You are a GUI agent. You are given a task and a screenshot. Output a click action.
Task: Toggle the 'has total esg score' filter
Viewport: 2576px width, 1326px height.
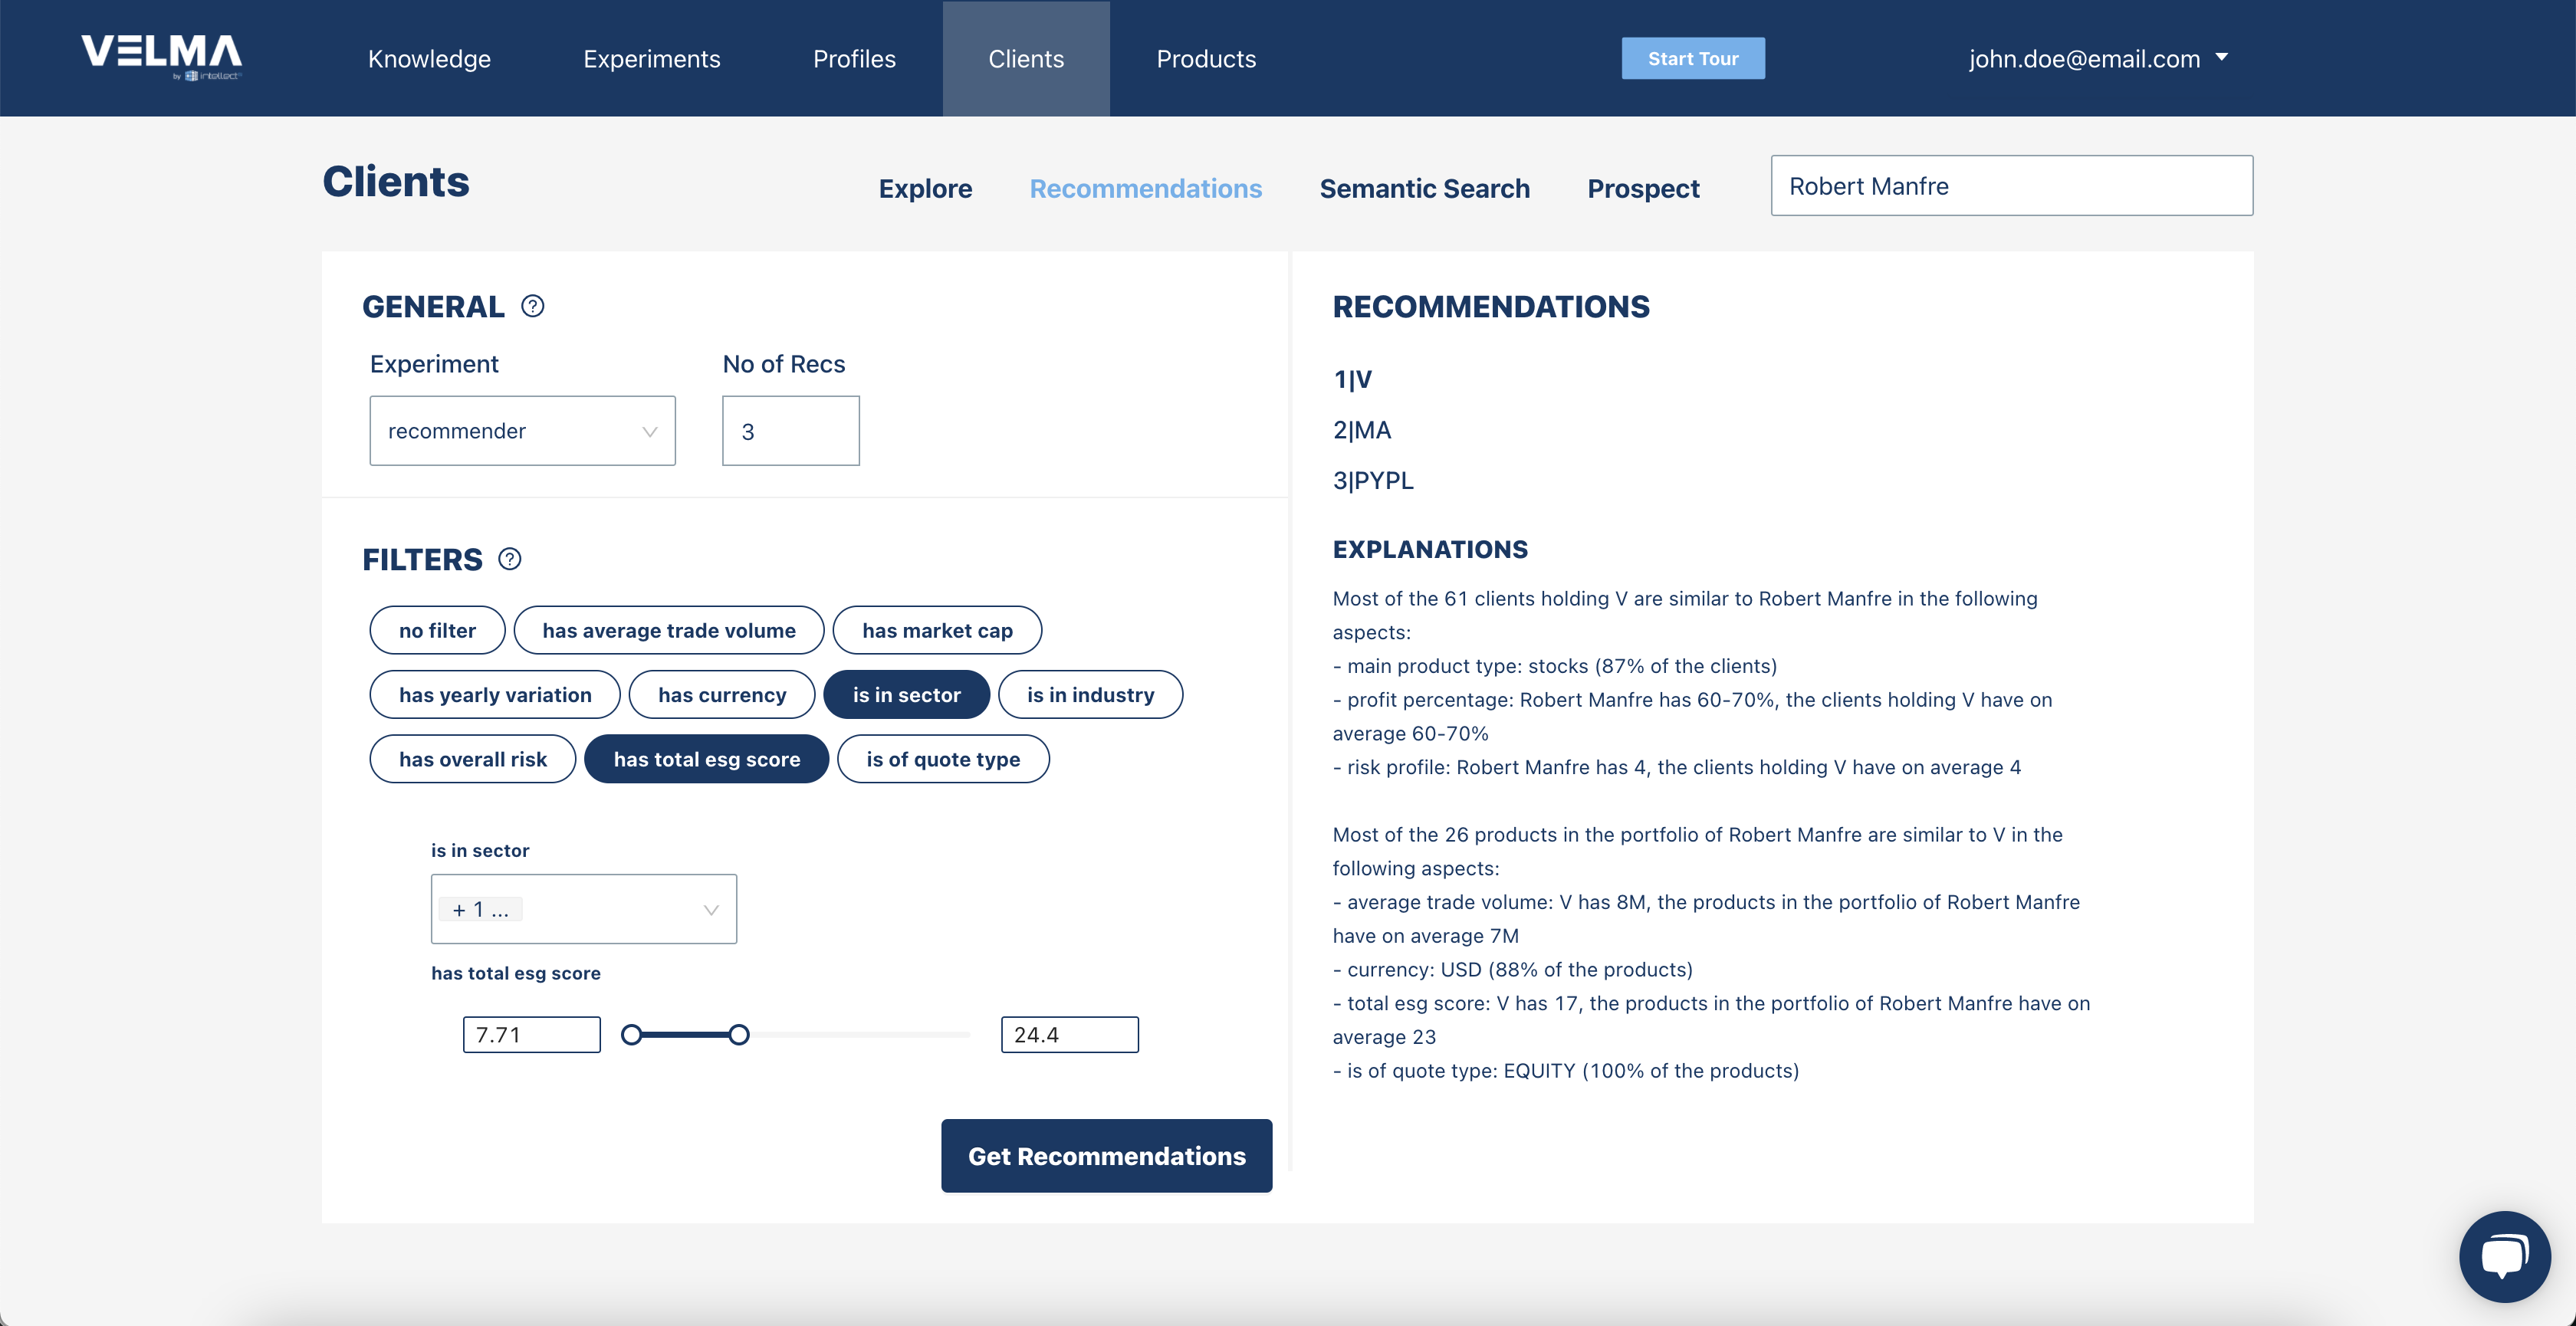pyautogui.click(x=706, y=759)
